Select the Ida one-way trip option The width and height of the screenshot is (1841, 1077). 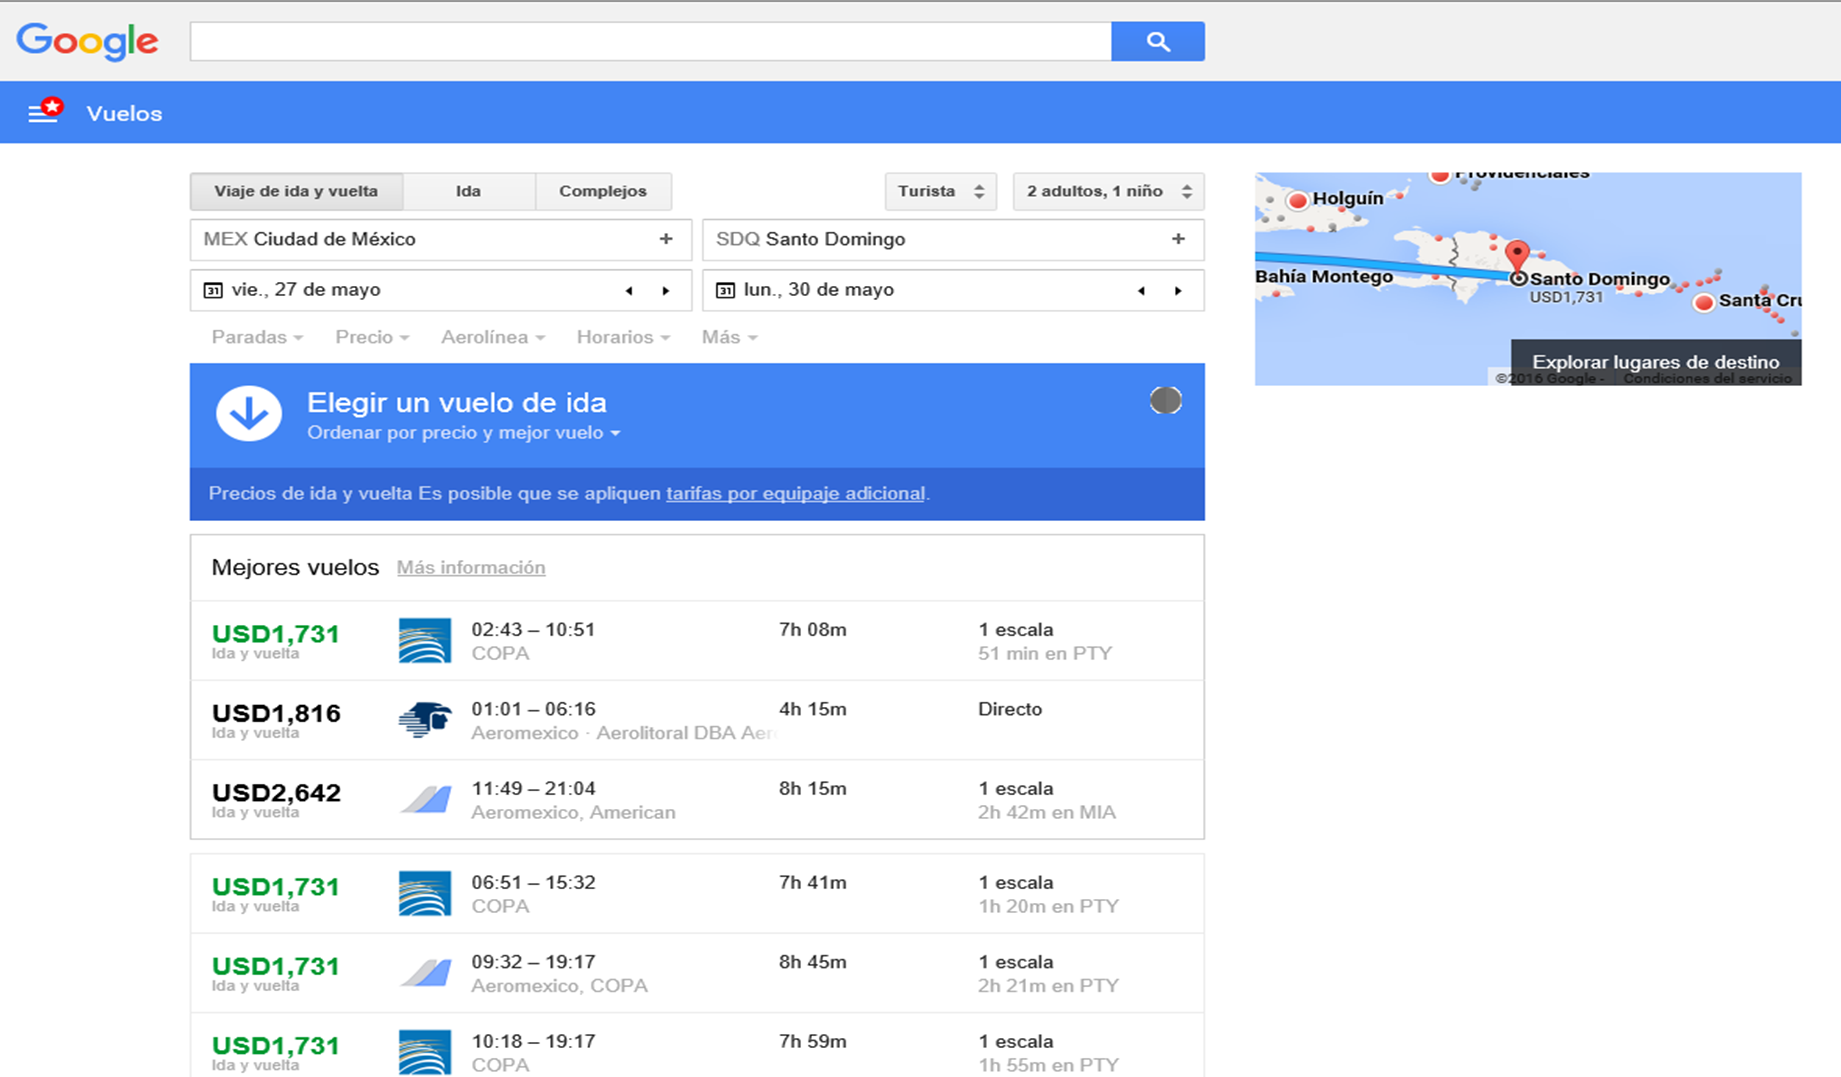468,191
